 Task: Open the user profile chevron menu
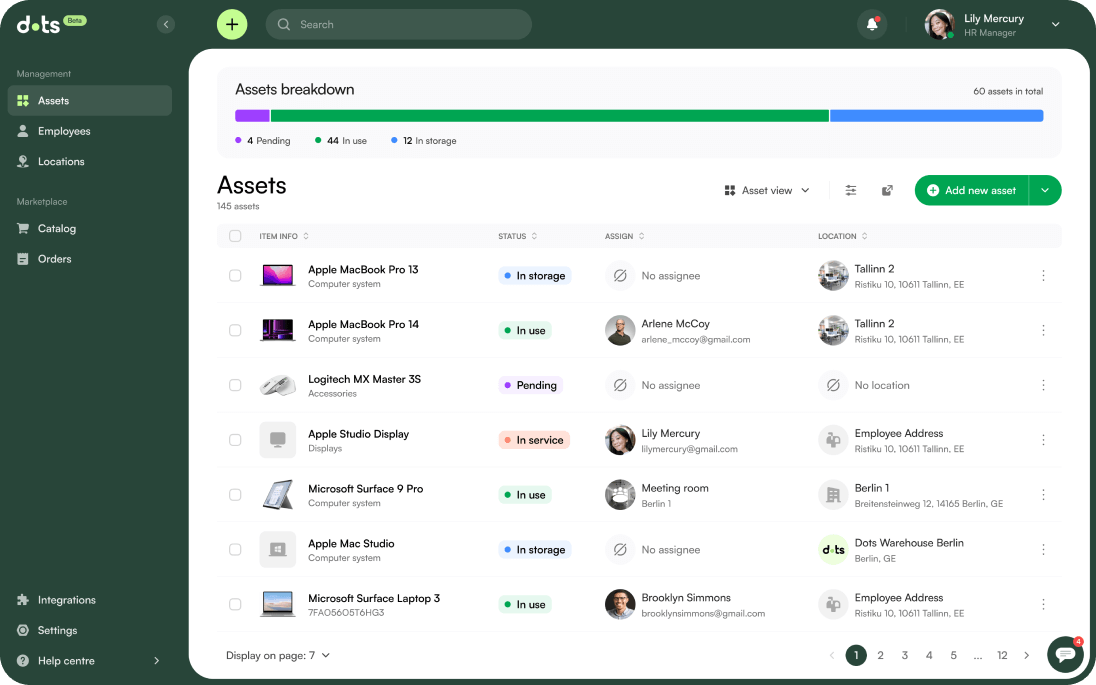[1055, 24]
